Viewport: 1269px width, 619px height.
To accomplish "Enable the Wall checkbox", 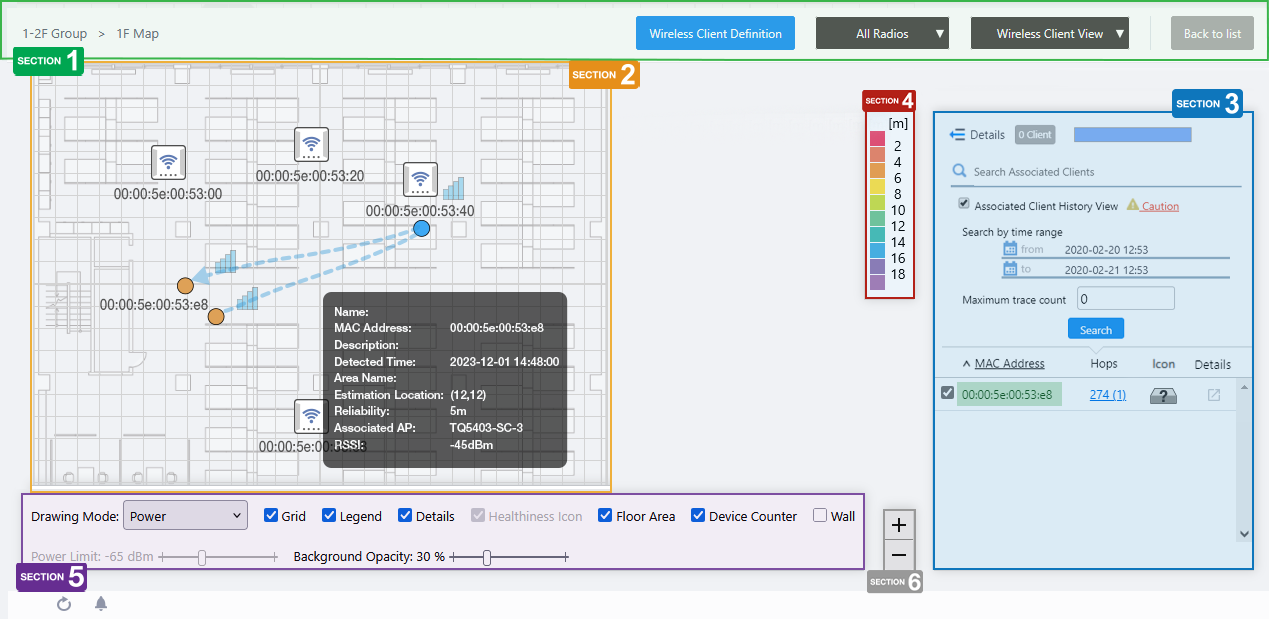I will point(820,516).
